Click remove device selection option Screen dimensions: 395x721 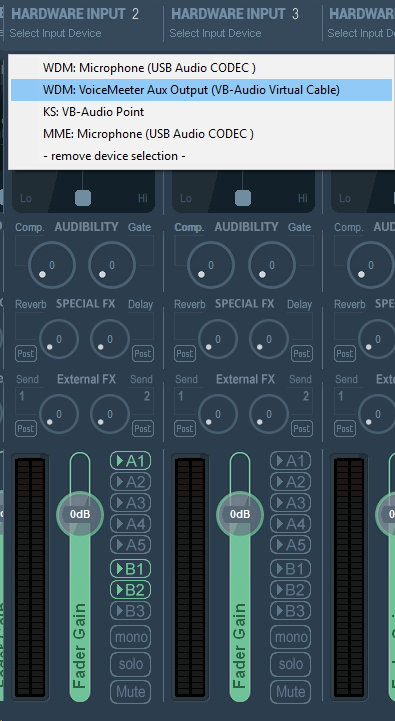[201, 156]
